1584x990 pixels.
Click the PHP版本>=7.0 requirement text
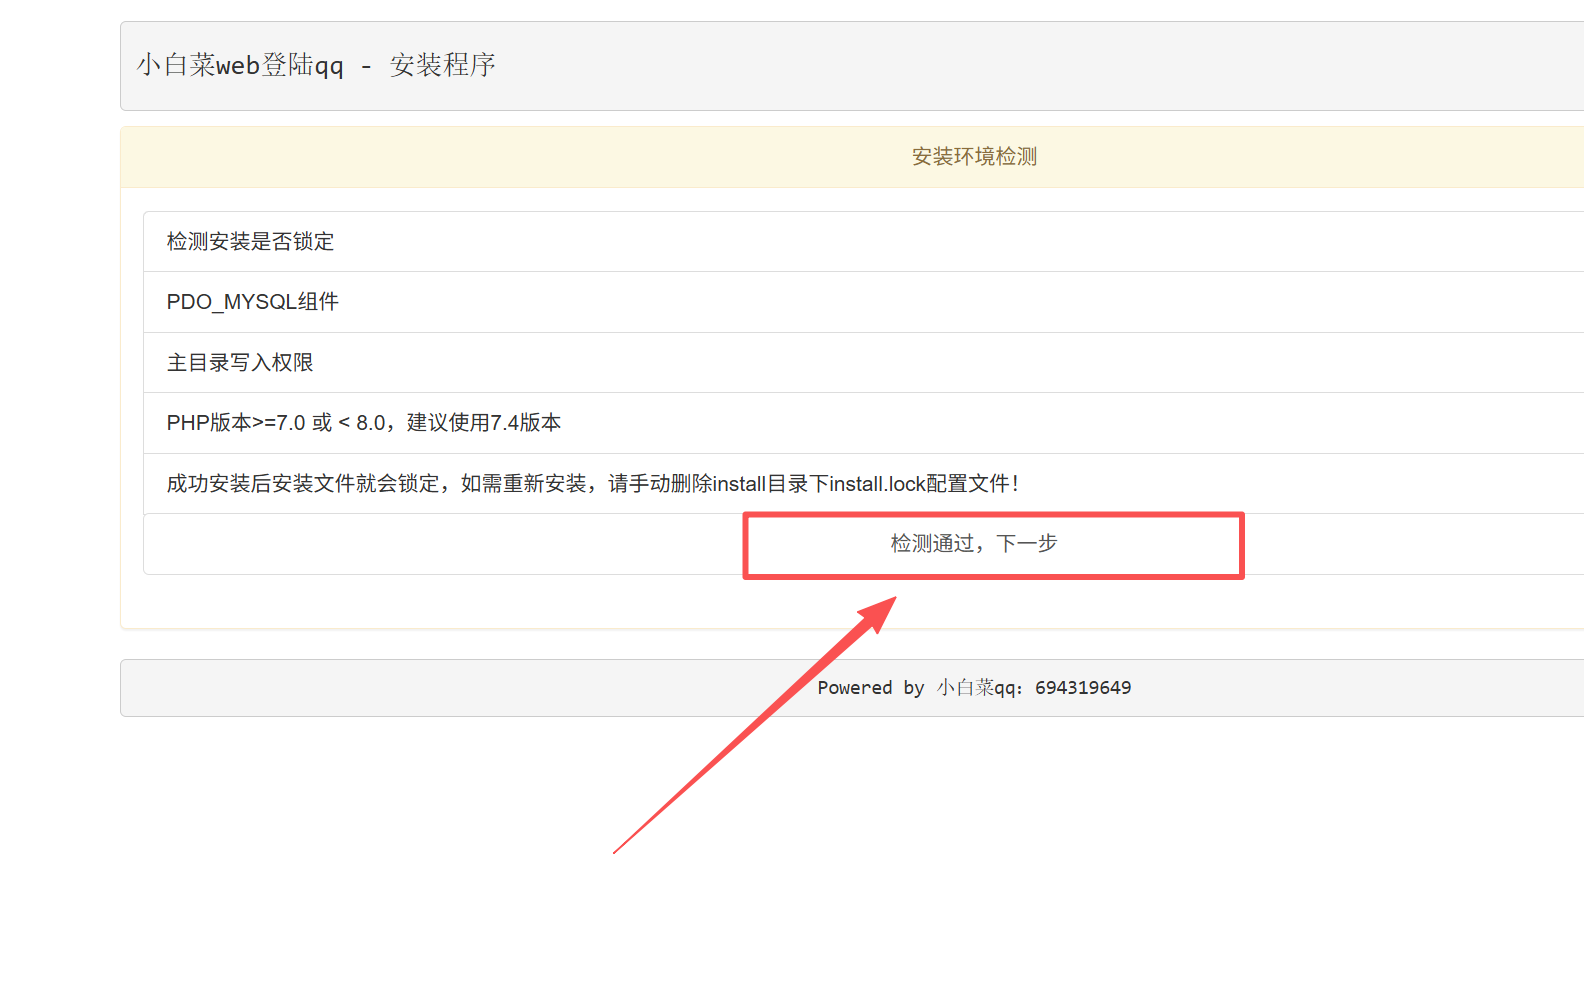236,423
